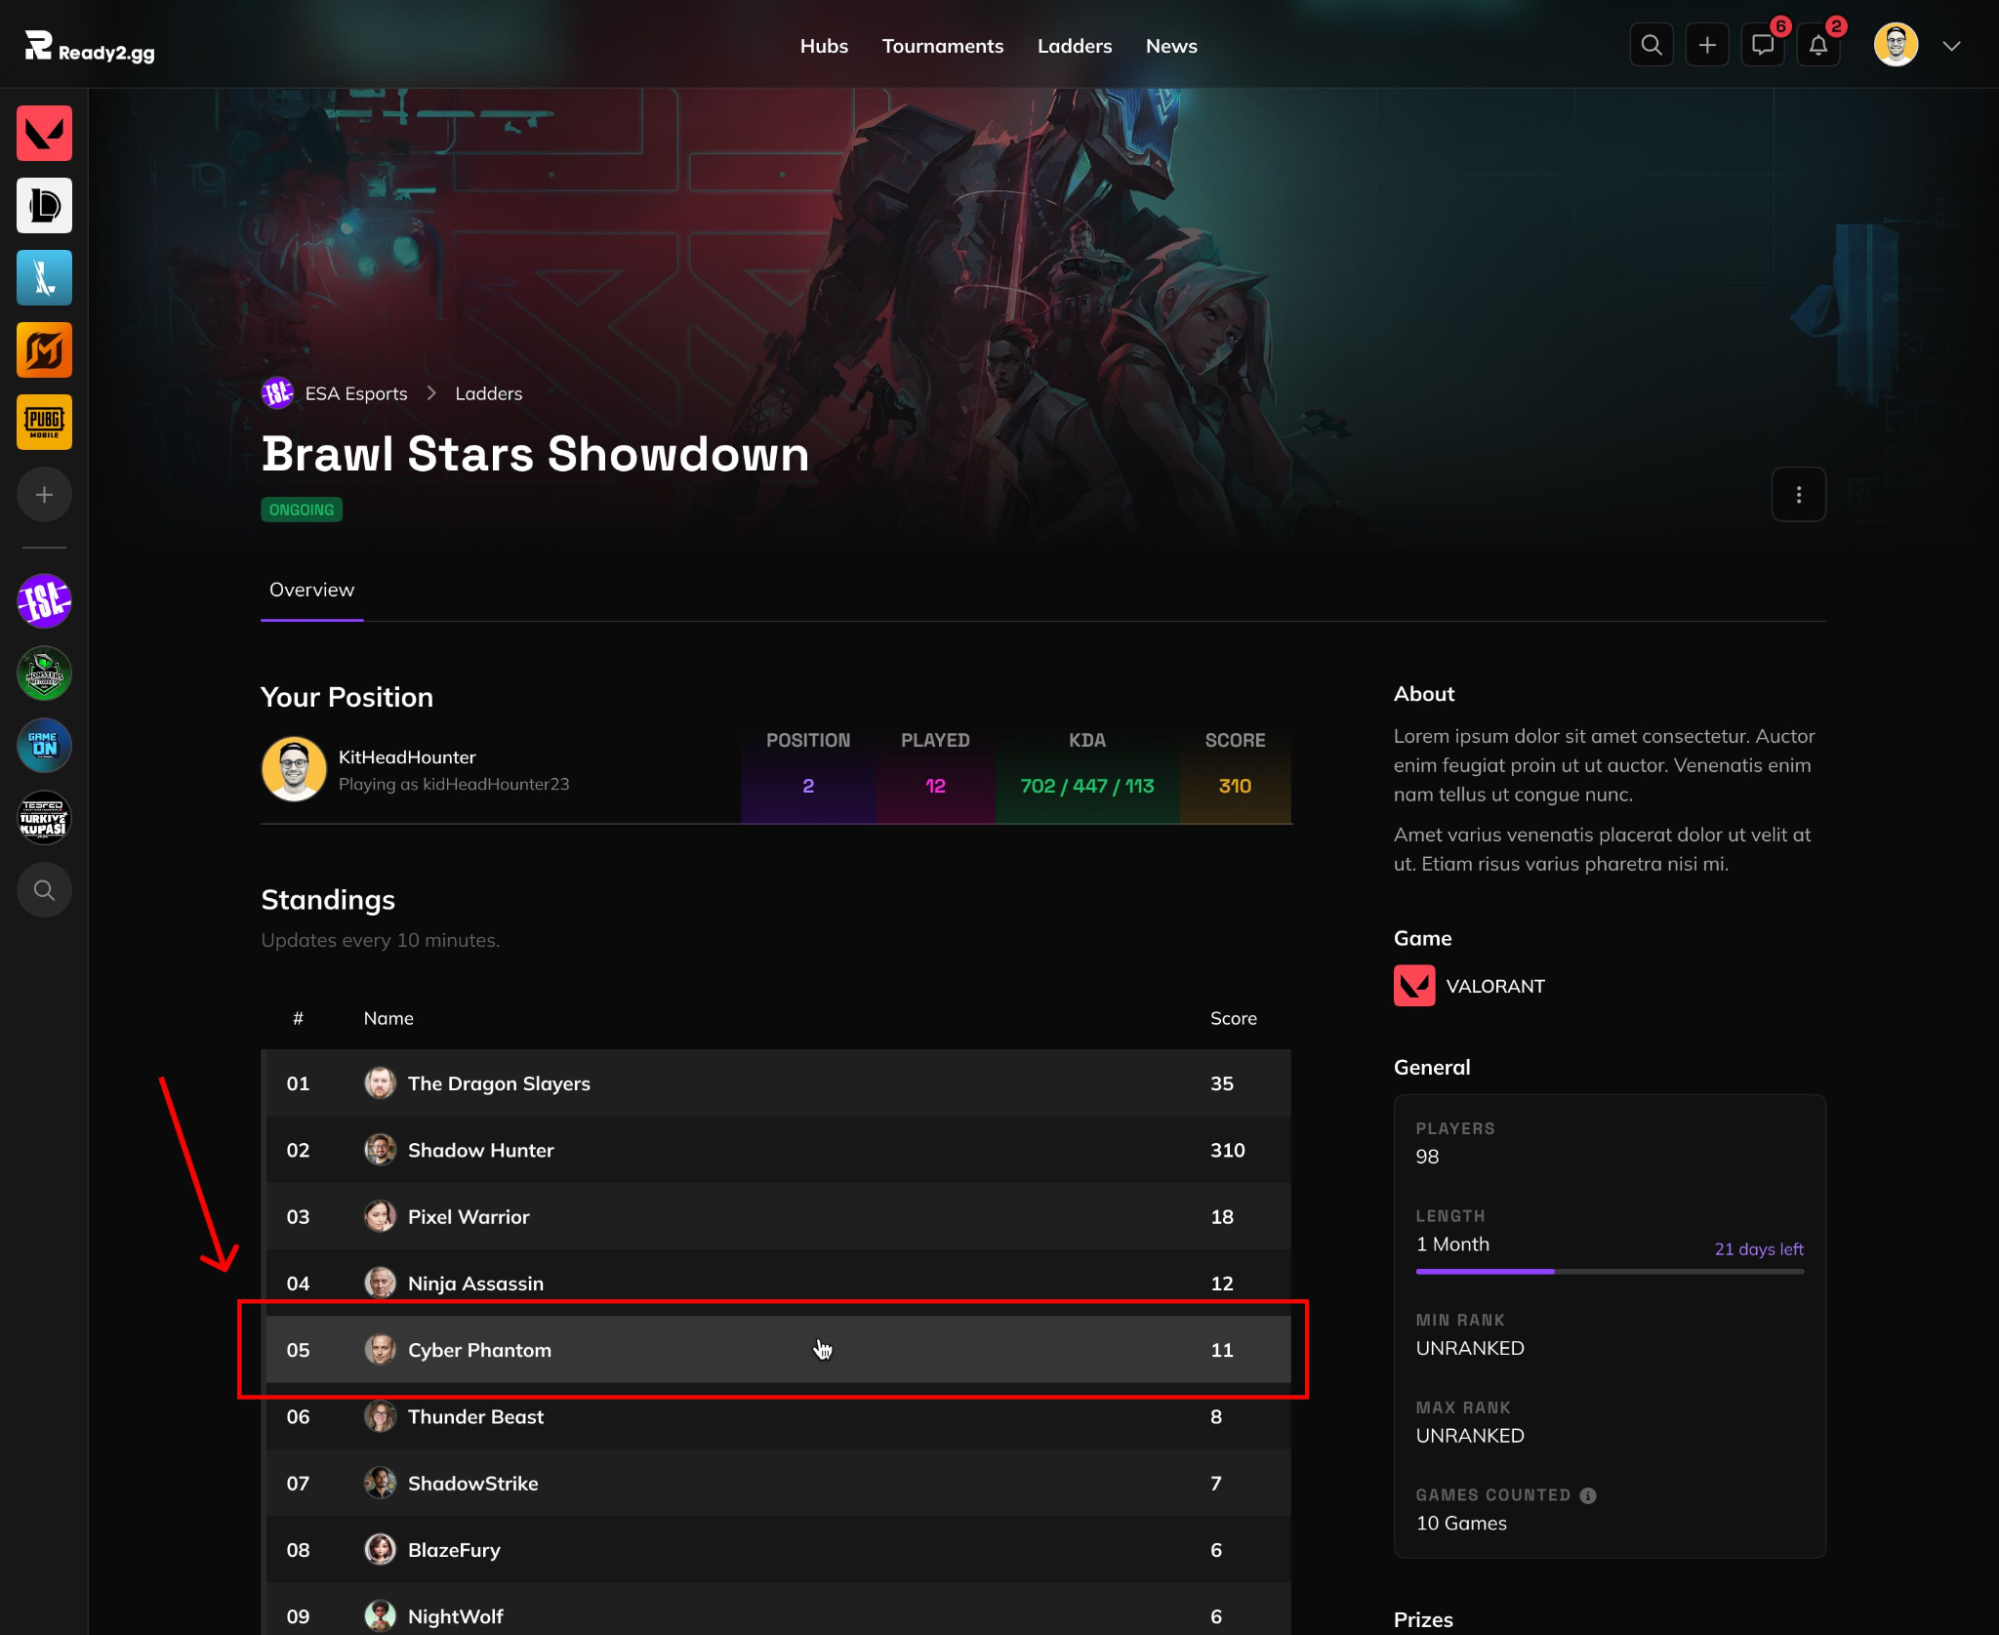Expand the user profile dropdown chevron

coord(1951,46)
